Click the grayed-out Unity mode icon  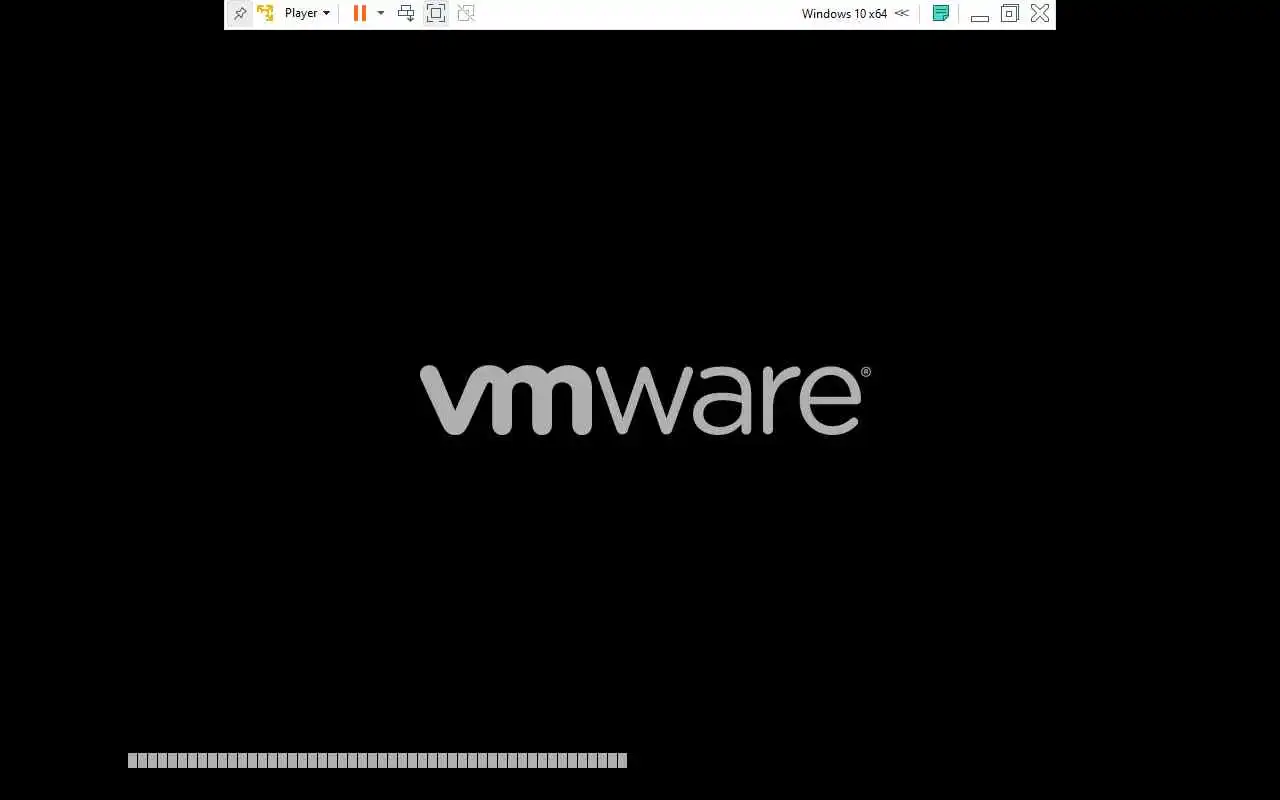tap(466, 13)
